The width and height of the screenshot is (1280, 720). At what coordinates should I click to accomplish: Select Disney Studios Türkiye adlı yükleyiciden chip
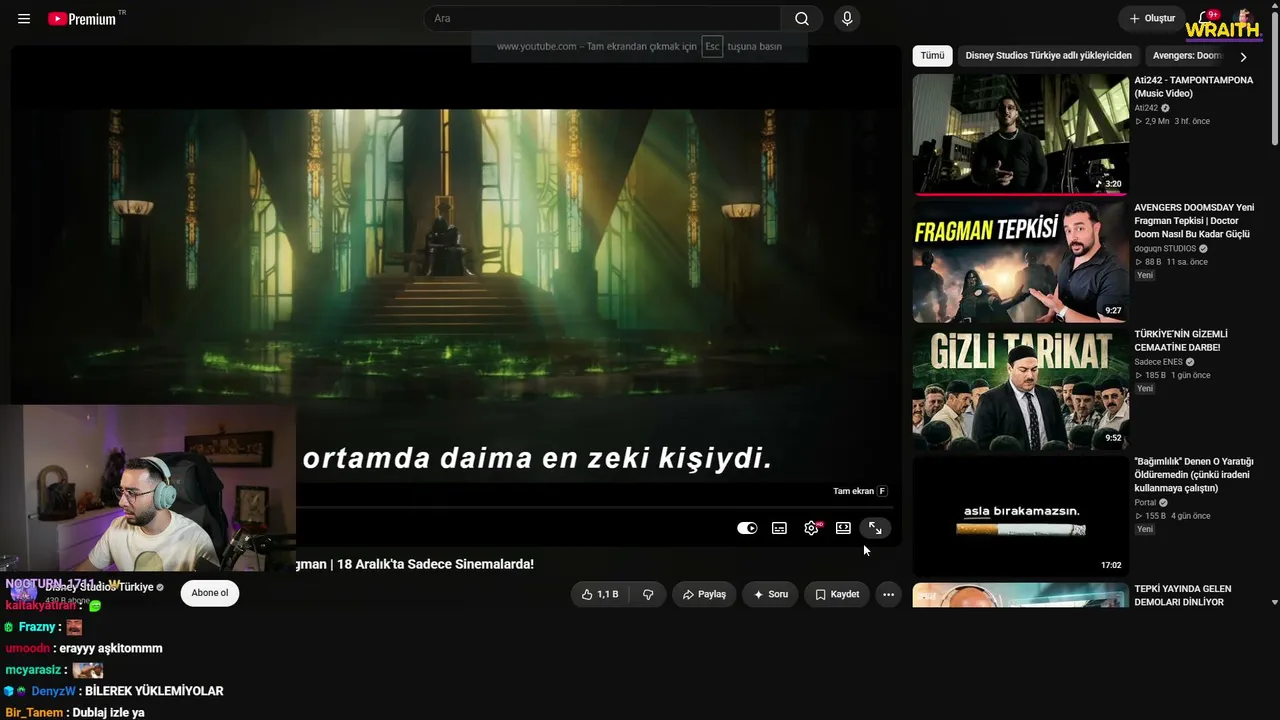coord(1049,56)
